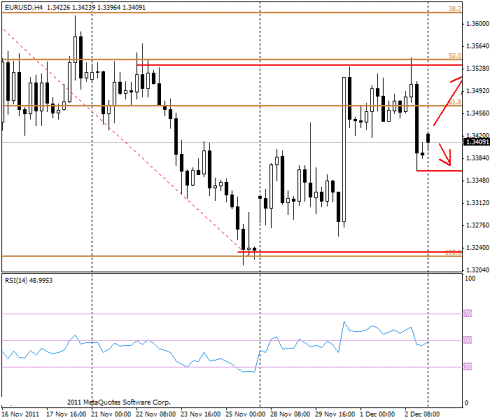The width and height of the screenshot is (490, 420).
Task: Click the RSI scale 100 label
Action: tap(470, 279)
